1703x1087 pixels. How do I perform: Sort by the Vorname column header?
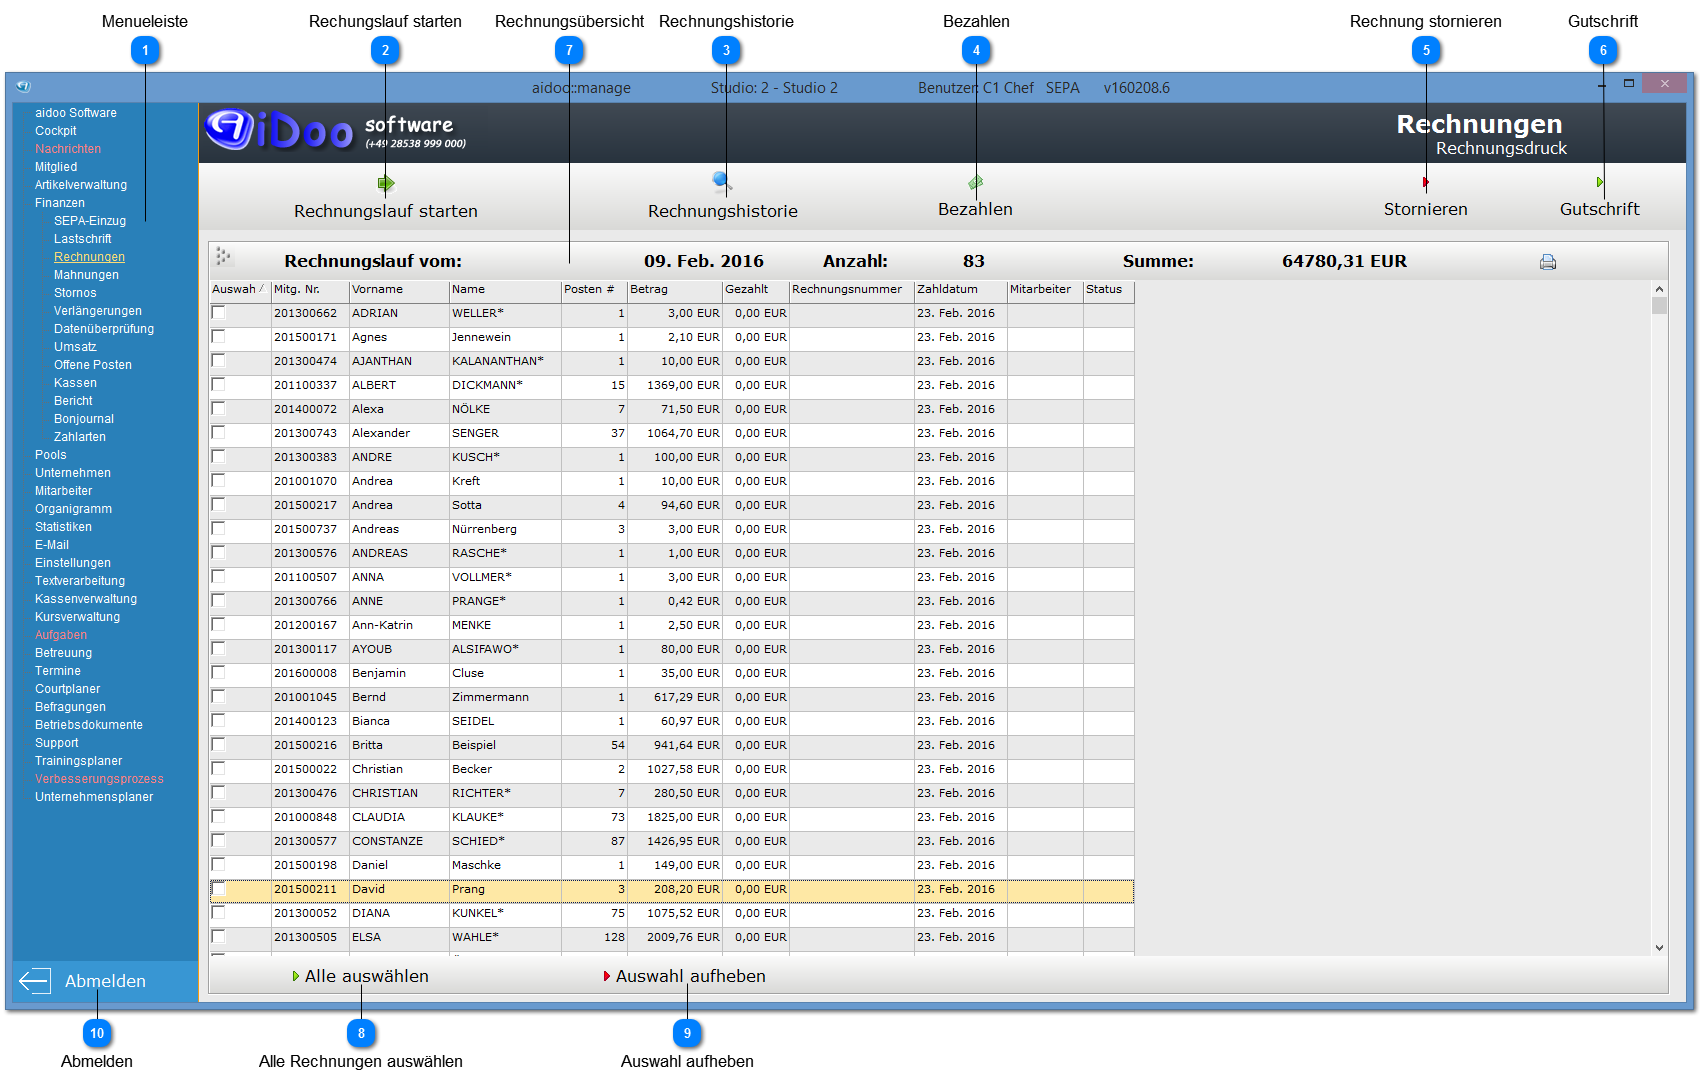click(x=399, y=290)
